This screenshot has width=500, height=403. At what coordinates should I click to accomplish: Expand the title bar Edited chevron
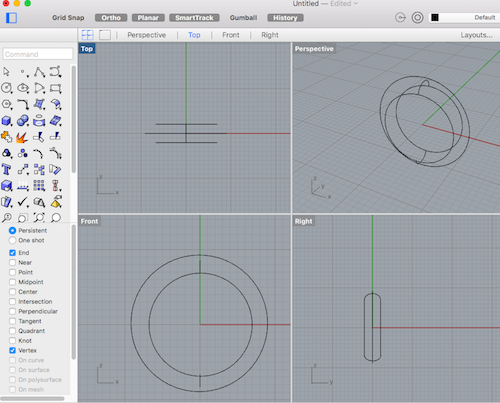point(356,3)
